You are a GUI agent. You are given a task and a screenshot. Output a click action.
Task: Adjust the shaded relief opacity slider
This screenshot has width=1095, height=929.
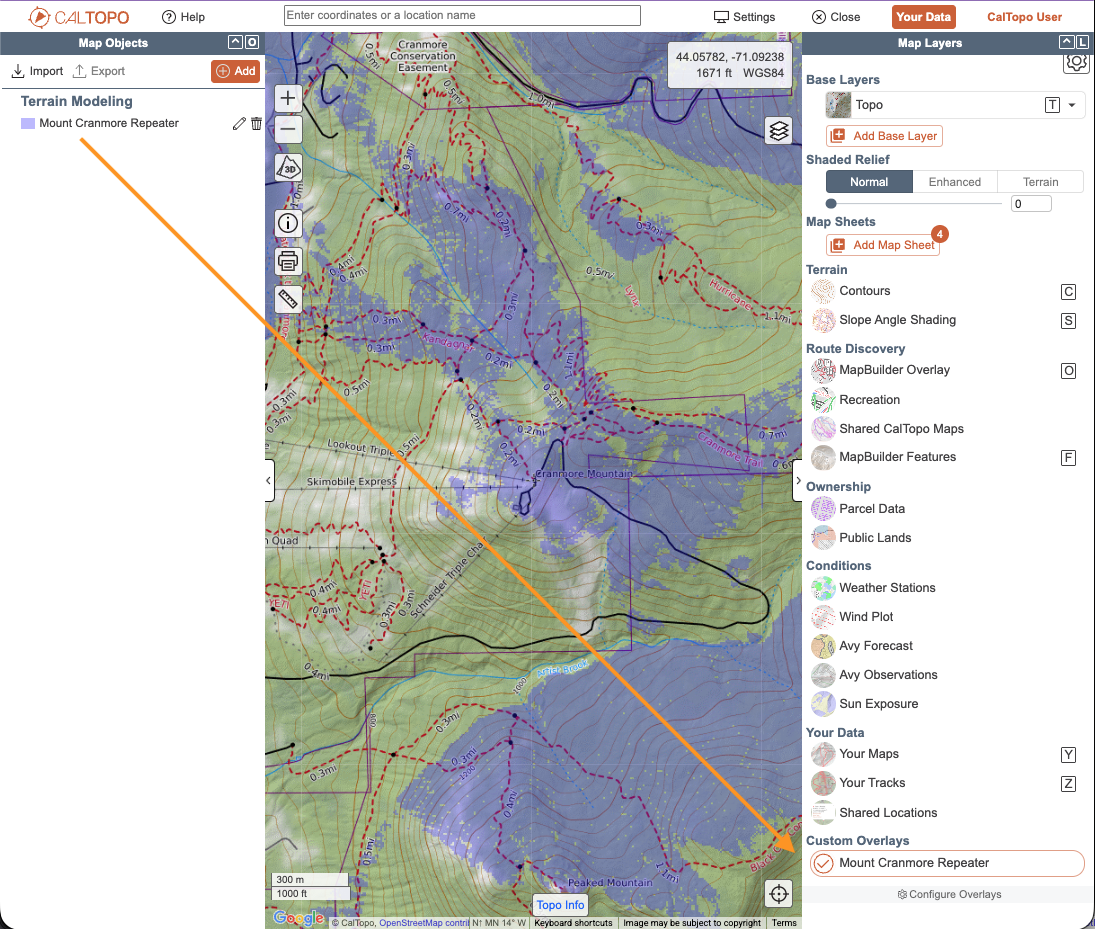point(831,204)
